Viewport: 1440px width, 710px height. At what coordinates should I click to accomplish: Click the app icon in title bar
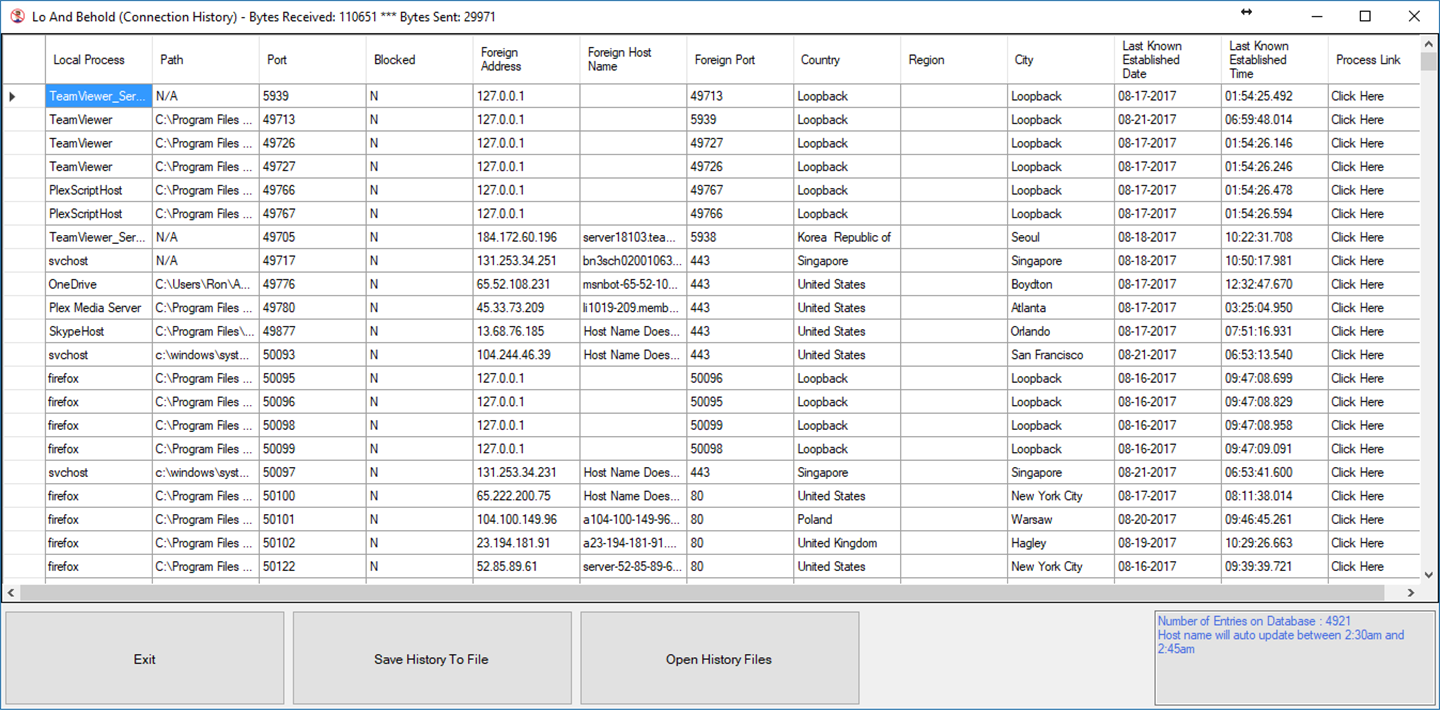(16, 16)
